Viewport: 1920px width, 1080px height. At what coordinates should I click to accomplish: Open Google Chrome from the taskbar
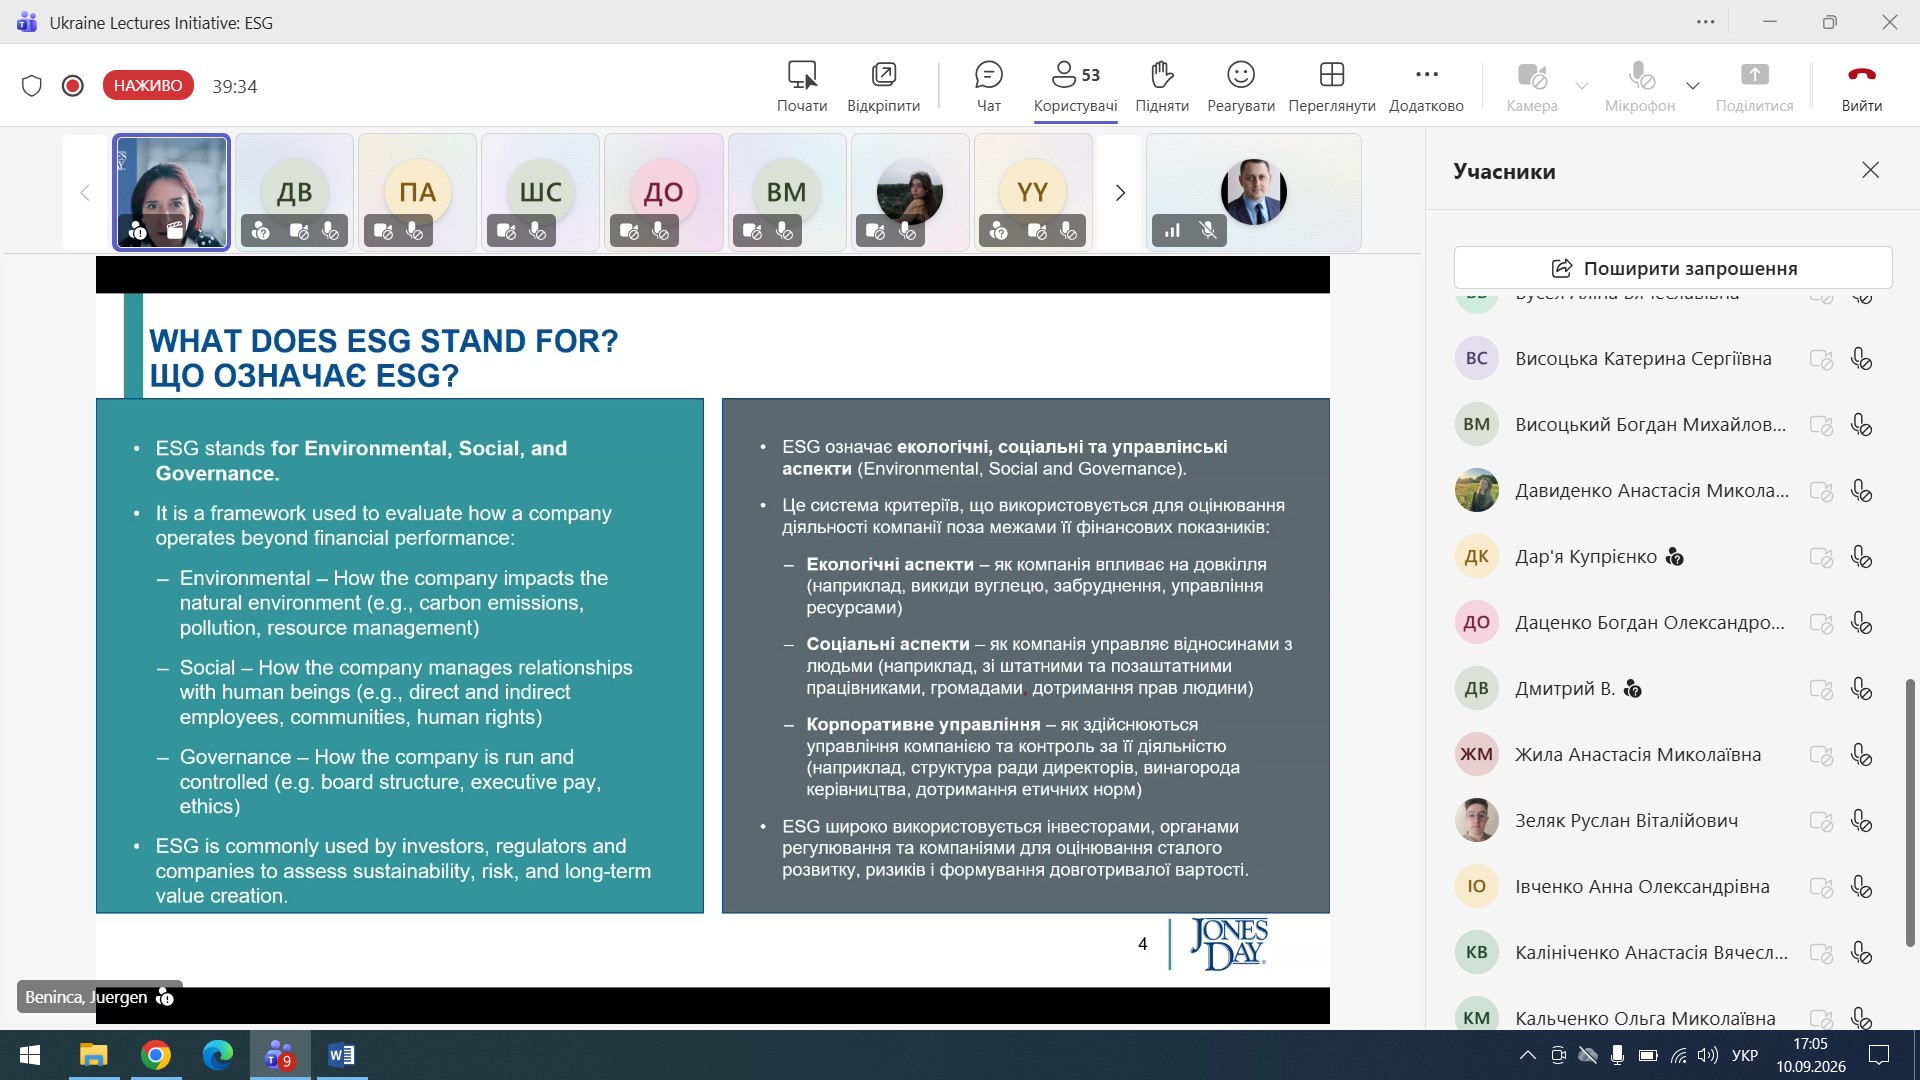click(x=156, y=1055)
